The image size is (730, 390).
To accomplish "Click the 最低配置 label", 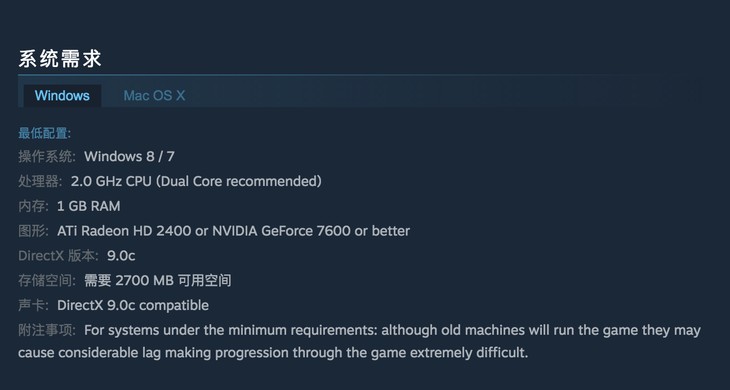I will (44, 134).
